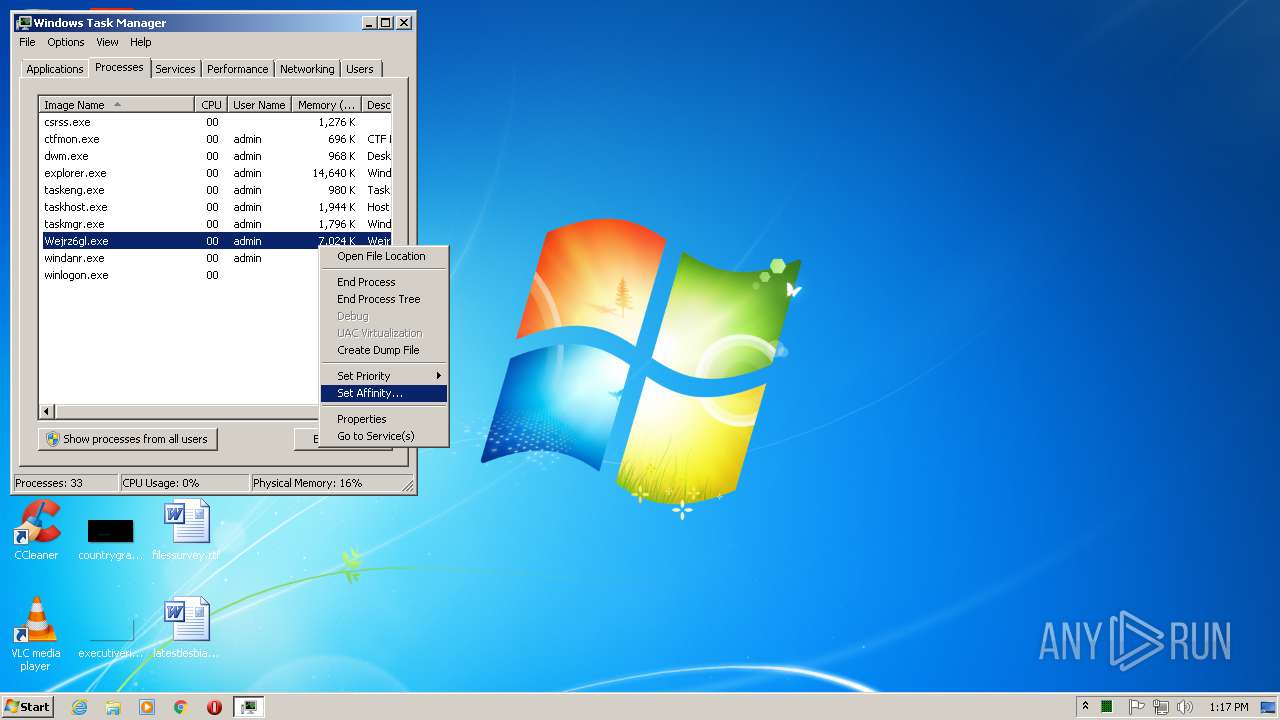
Task: Open Windows Explorer folder in taskbar
Action: point(113,707)
